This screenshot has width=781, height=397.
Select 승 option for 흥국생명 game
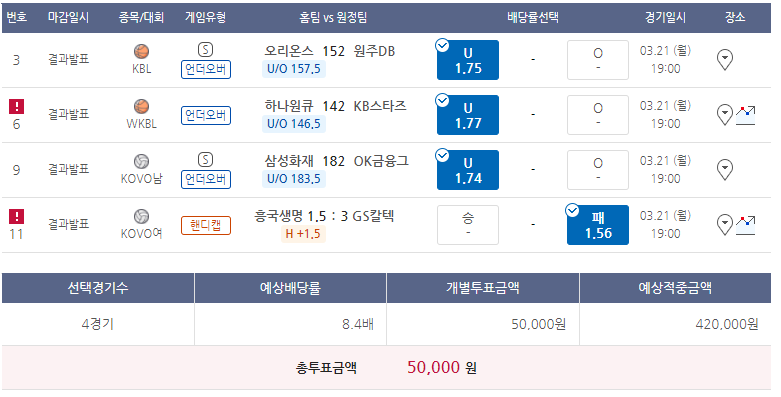point(468,225)
